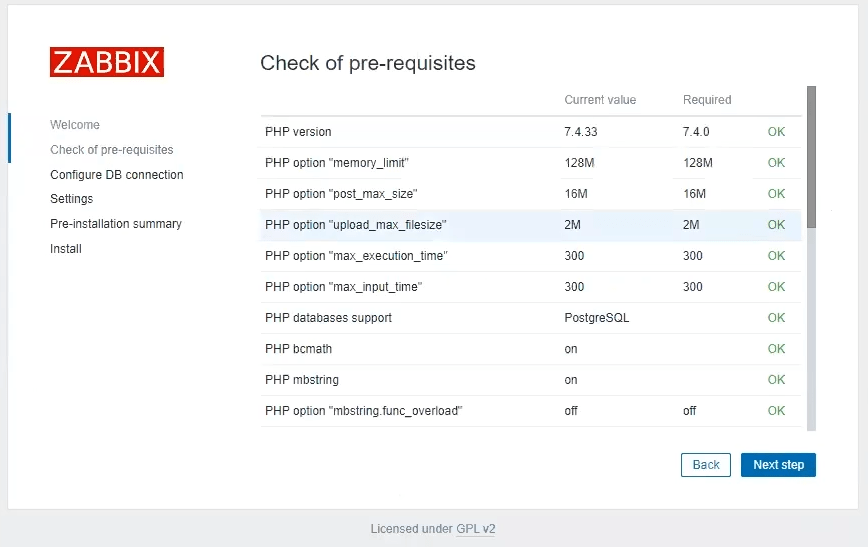868x547 pixels.
Task: Select Check of pre-requisites step
Action: 112,150
